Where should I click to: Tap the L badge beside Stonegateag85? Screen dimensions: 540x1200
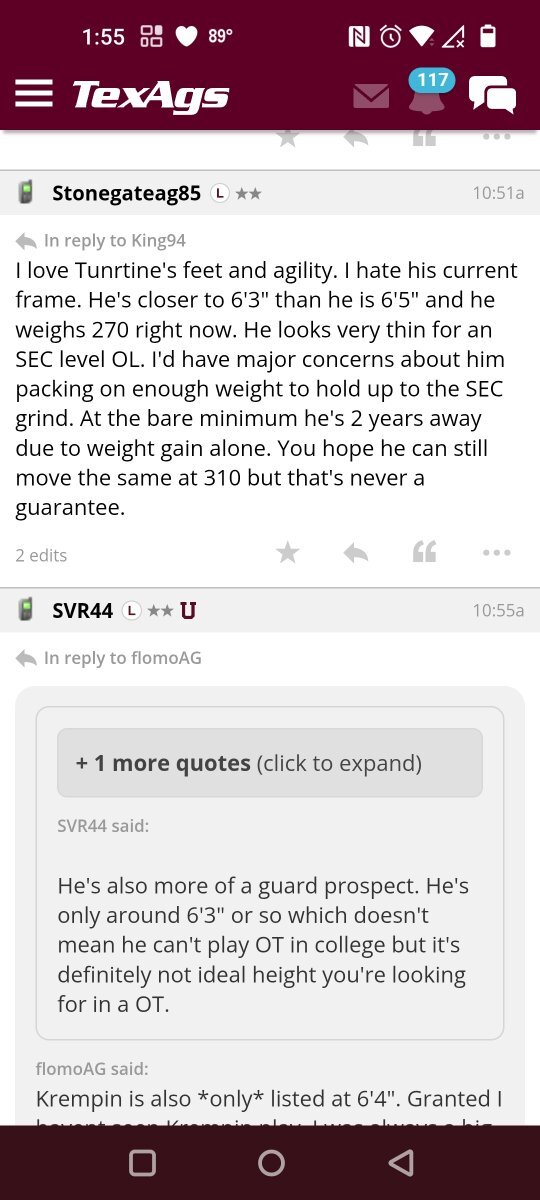[x=220, y=193]
